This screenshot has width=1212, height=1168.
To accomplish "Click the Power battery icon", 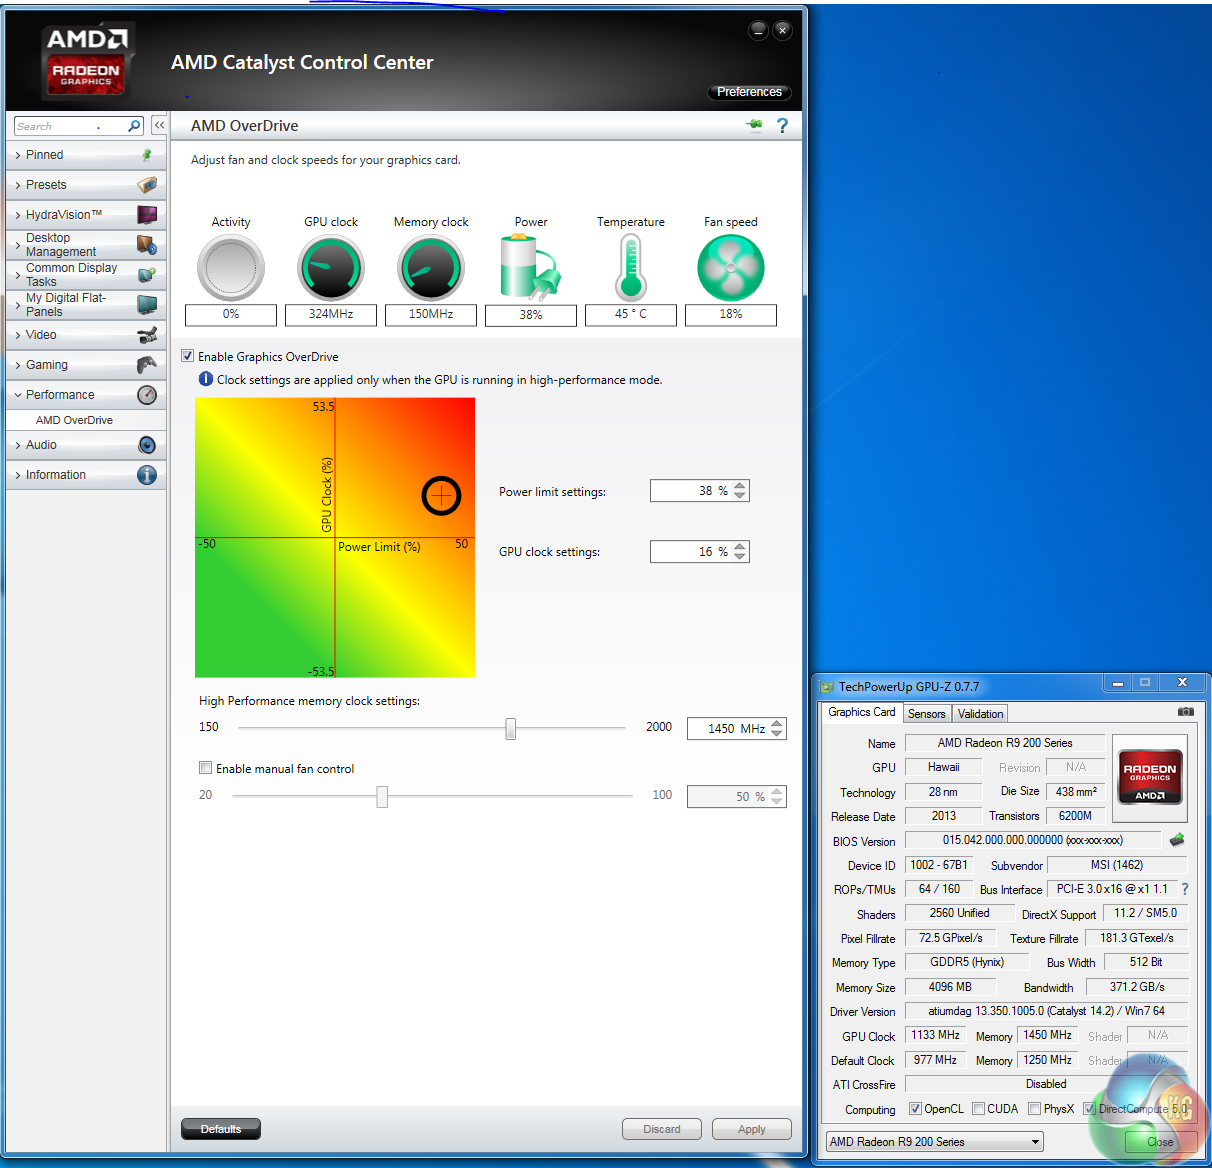I will pos(530,267).
